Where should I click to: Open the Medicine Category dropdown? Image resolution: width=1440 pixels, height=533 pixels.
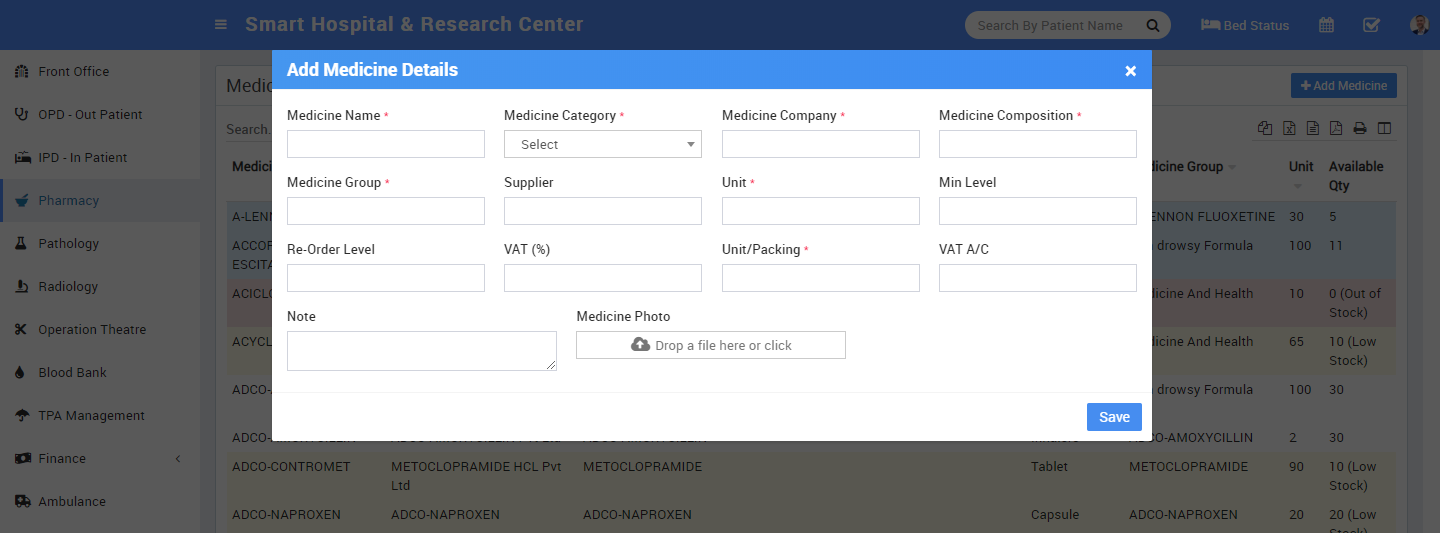603,144
